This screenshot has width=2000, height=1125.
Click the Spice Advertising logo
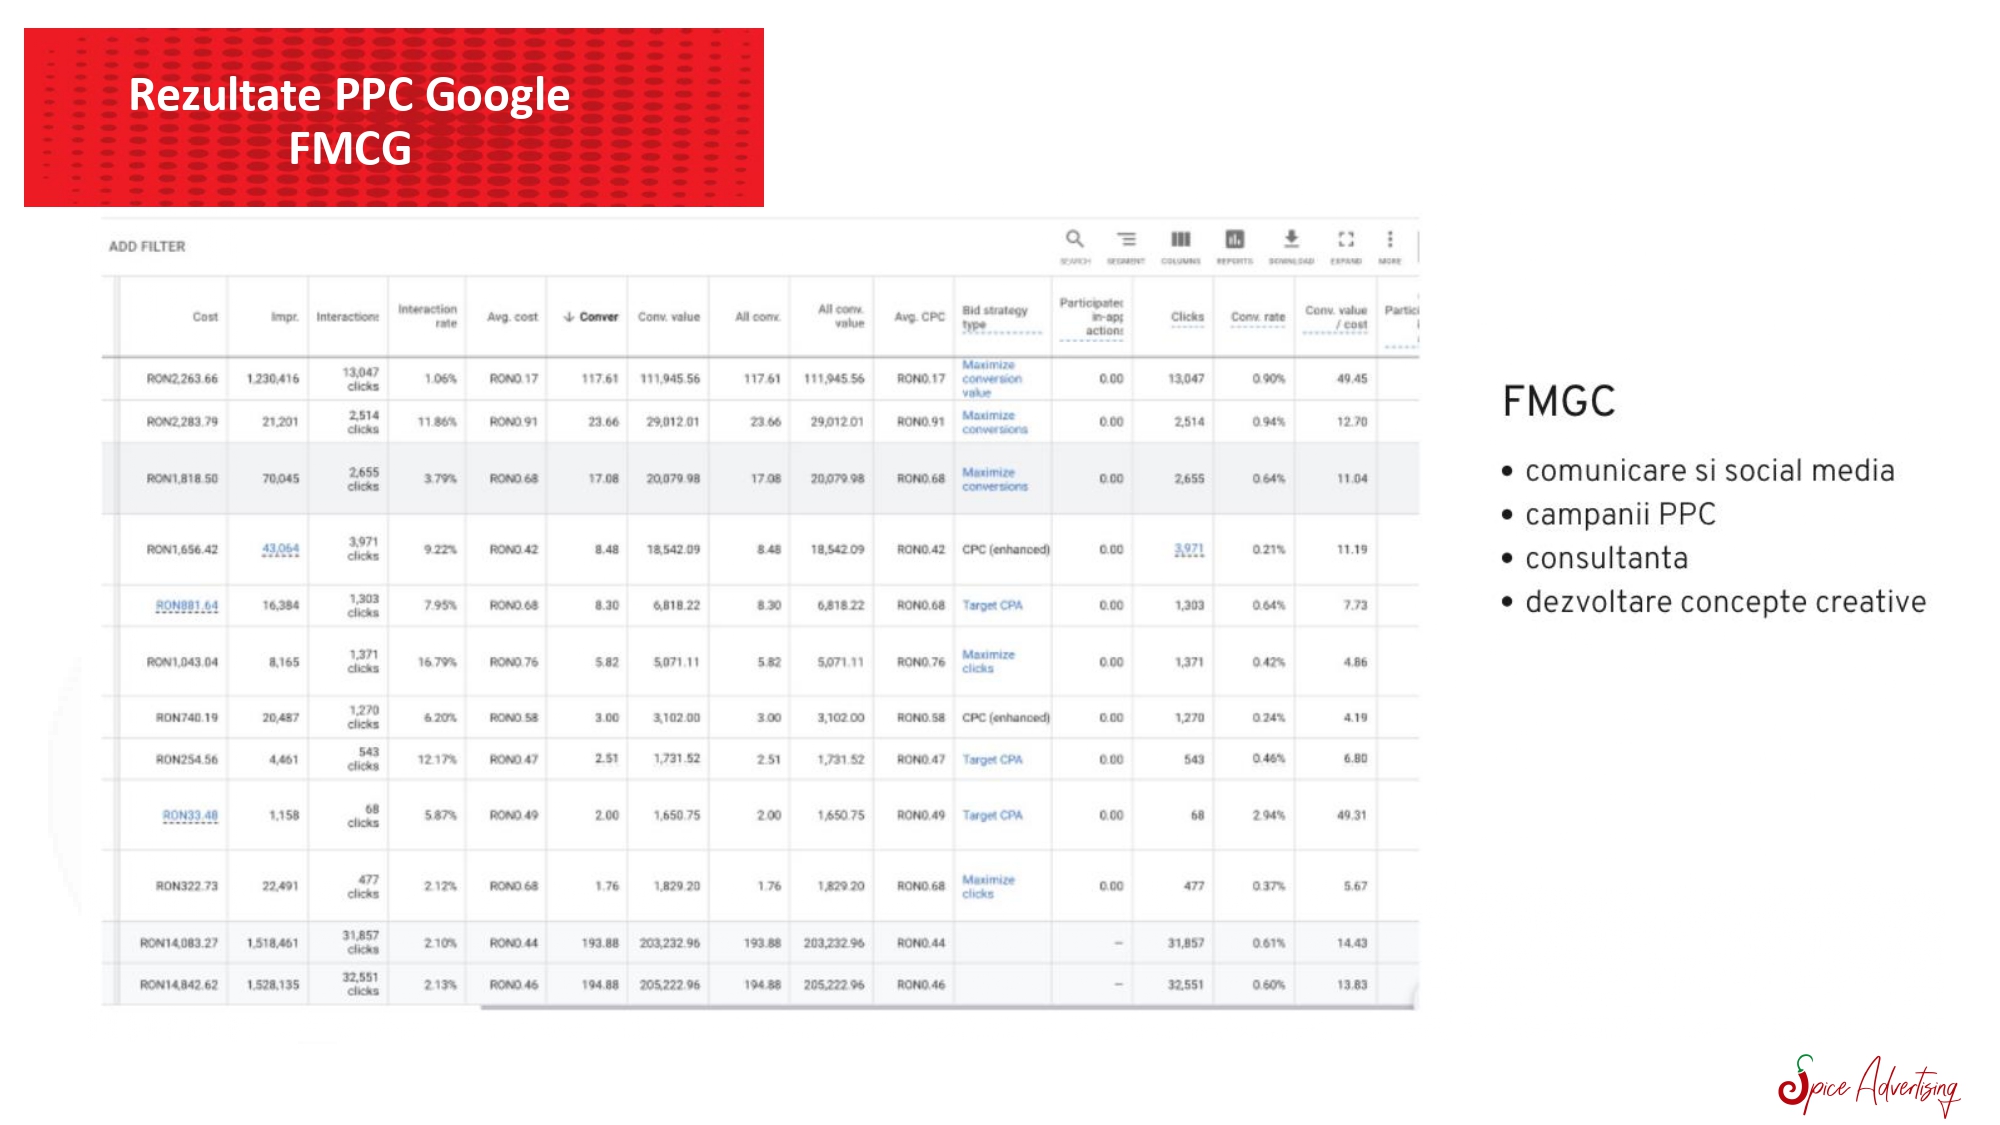(x=1868, y=1086)
